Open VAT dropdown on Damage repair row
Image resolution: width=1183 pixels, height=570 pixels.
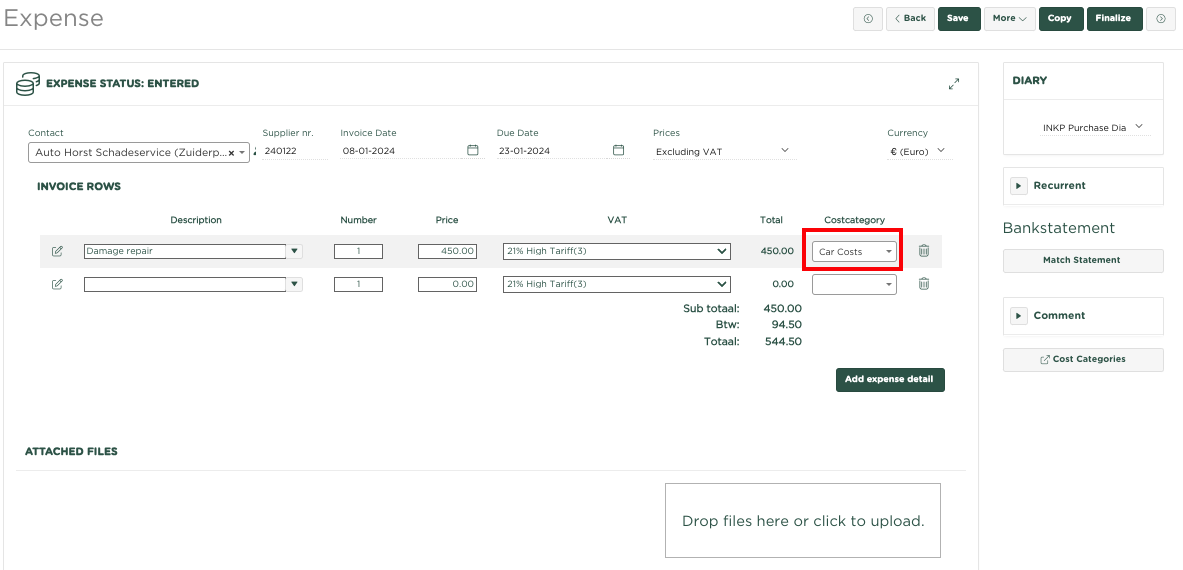(x=617, y=251)
